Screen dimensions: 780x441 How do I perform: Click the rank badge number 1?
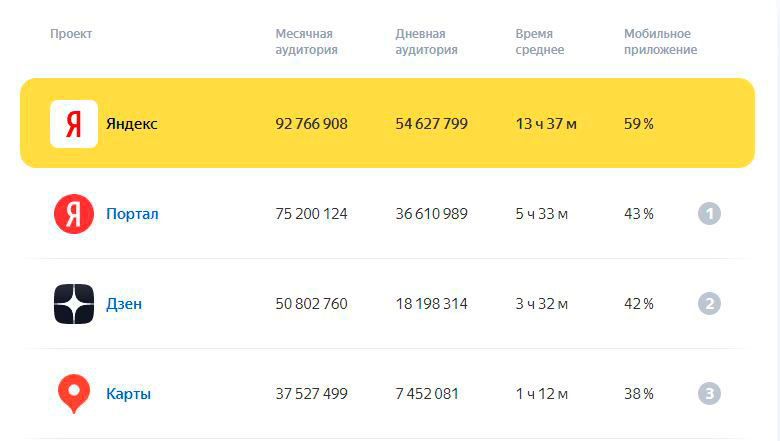coord(709,214)
